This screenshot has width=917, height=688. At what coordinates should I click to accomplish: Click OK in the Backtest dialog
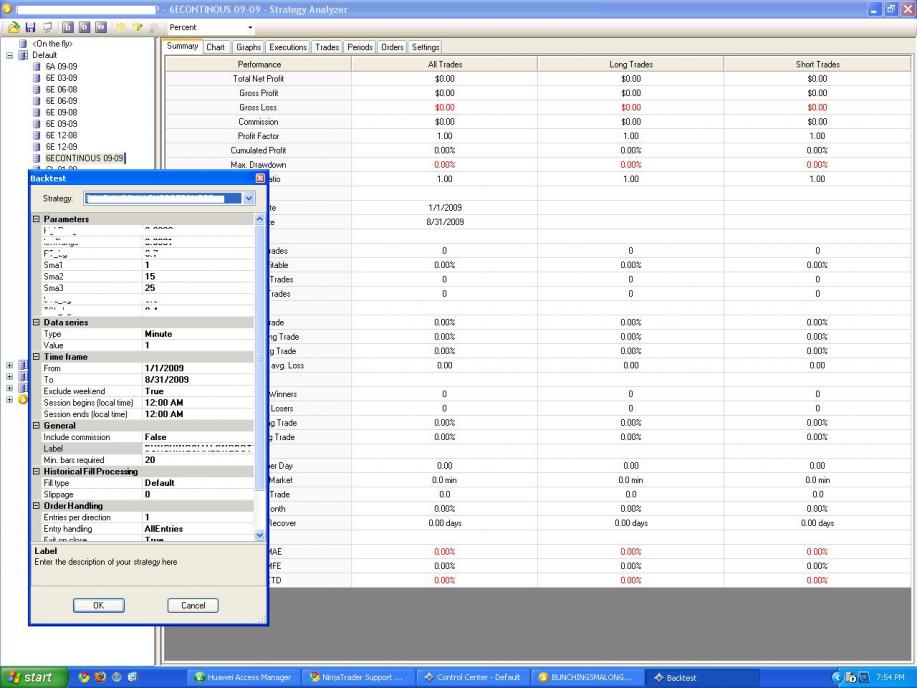(x=99, y=606)
